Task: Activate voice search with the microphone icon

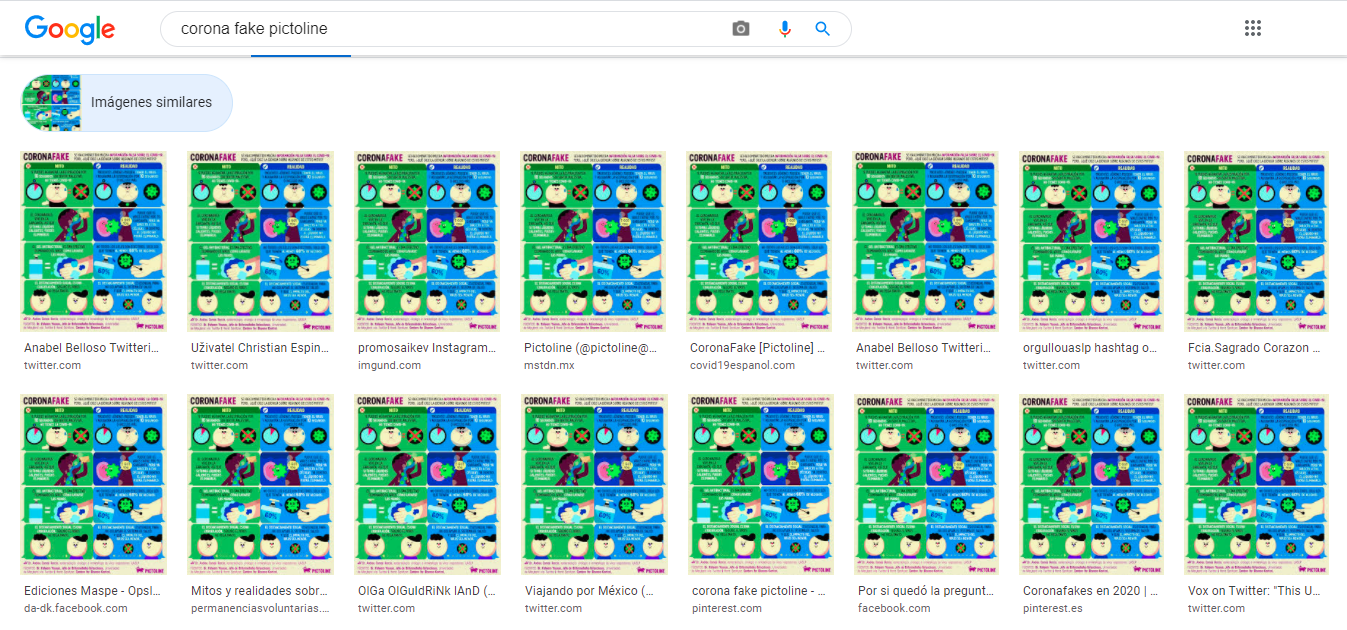Action: (784, 28)
